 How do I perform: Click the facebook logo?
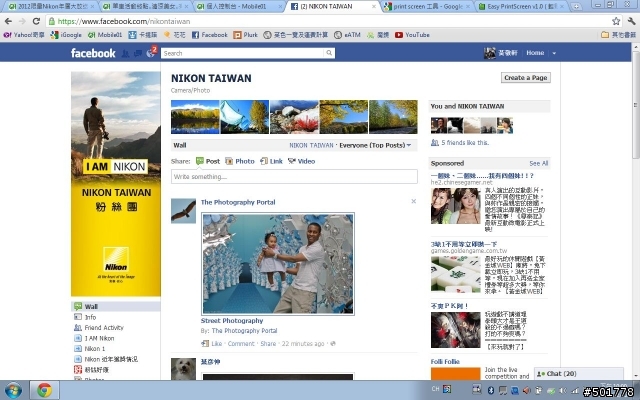[93, 53]
